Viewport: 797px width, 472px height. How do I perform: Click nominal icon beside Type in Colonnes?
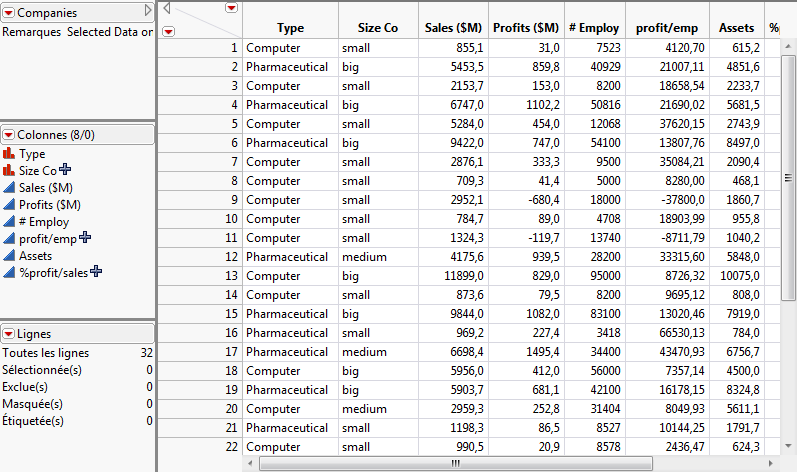[x=9, y=154]
